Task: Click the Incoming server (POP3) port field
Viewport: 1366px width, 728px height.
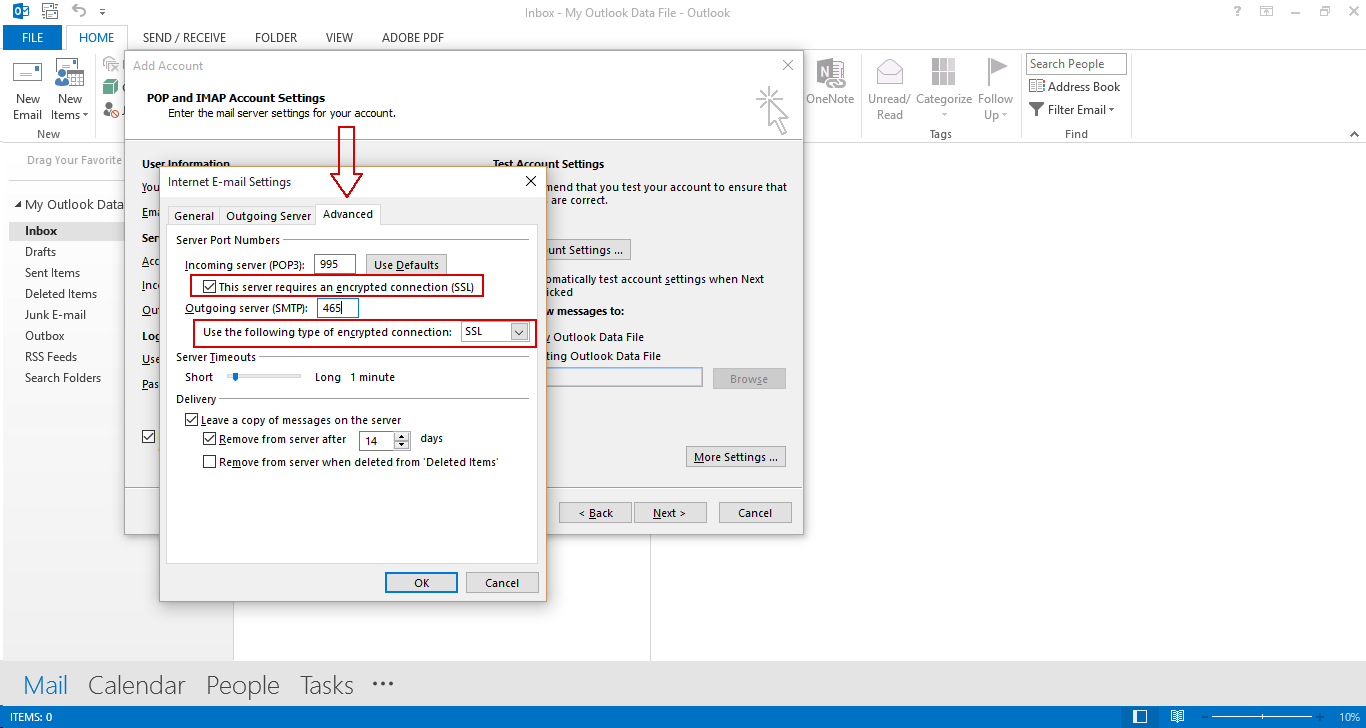Action: (x=335, y=265)
